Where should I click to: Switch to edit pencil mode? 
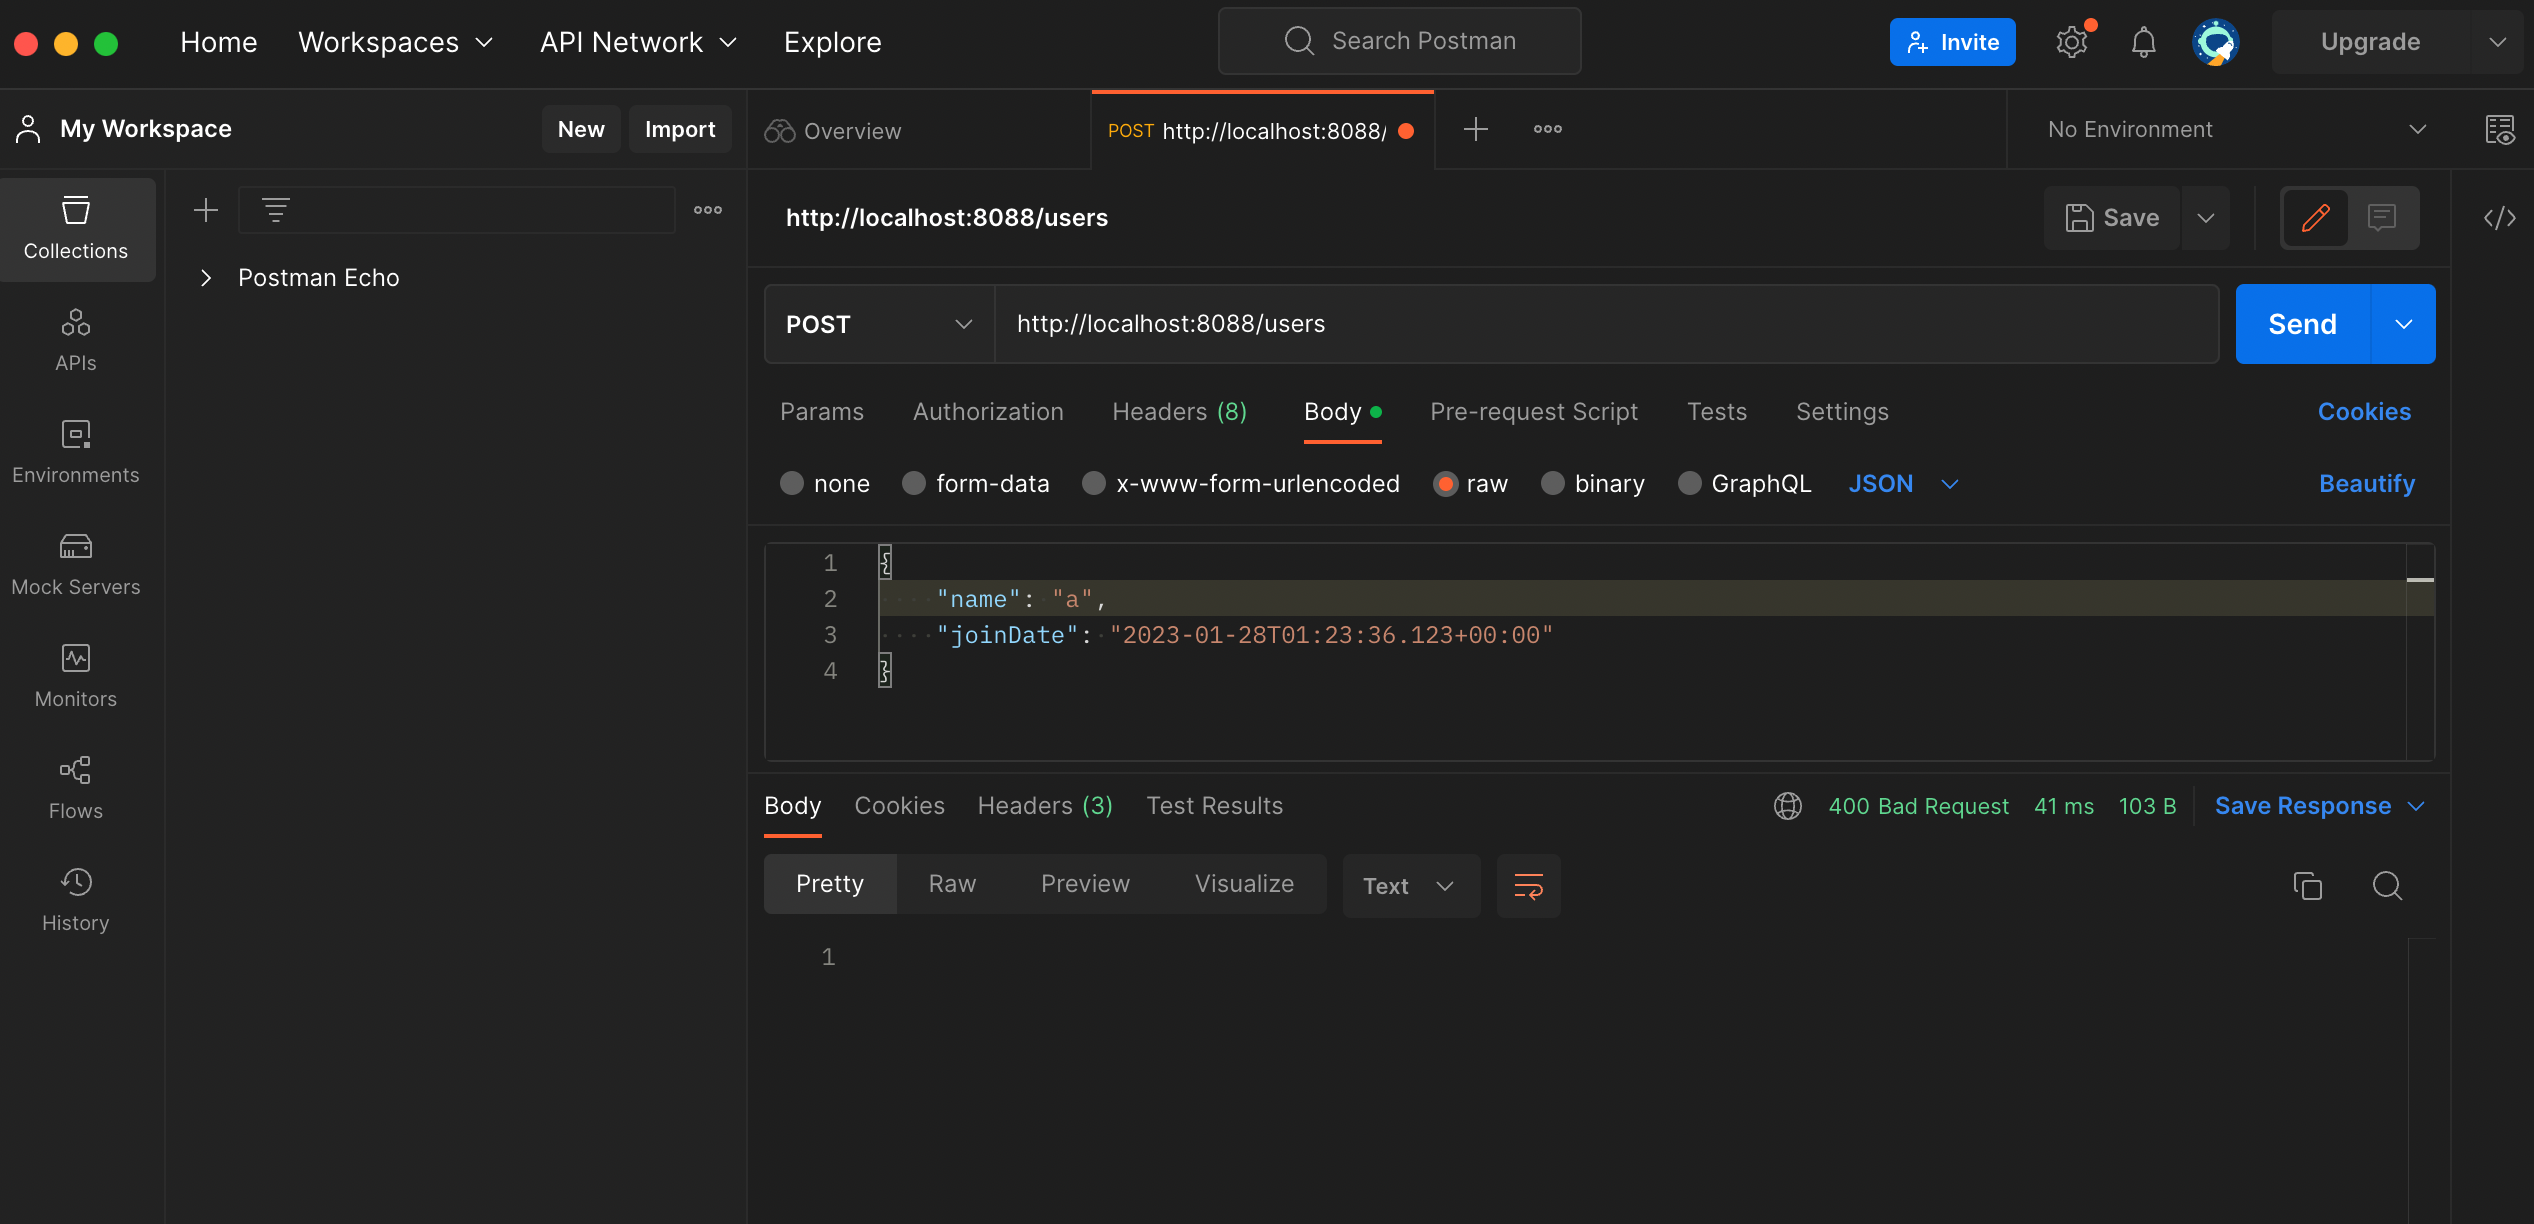point(2316,217)
